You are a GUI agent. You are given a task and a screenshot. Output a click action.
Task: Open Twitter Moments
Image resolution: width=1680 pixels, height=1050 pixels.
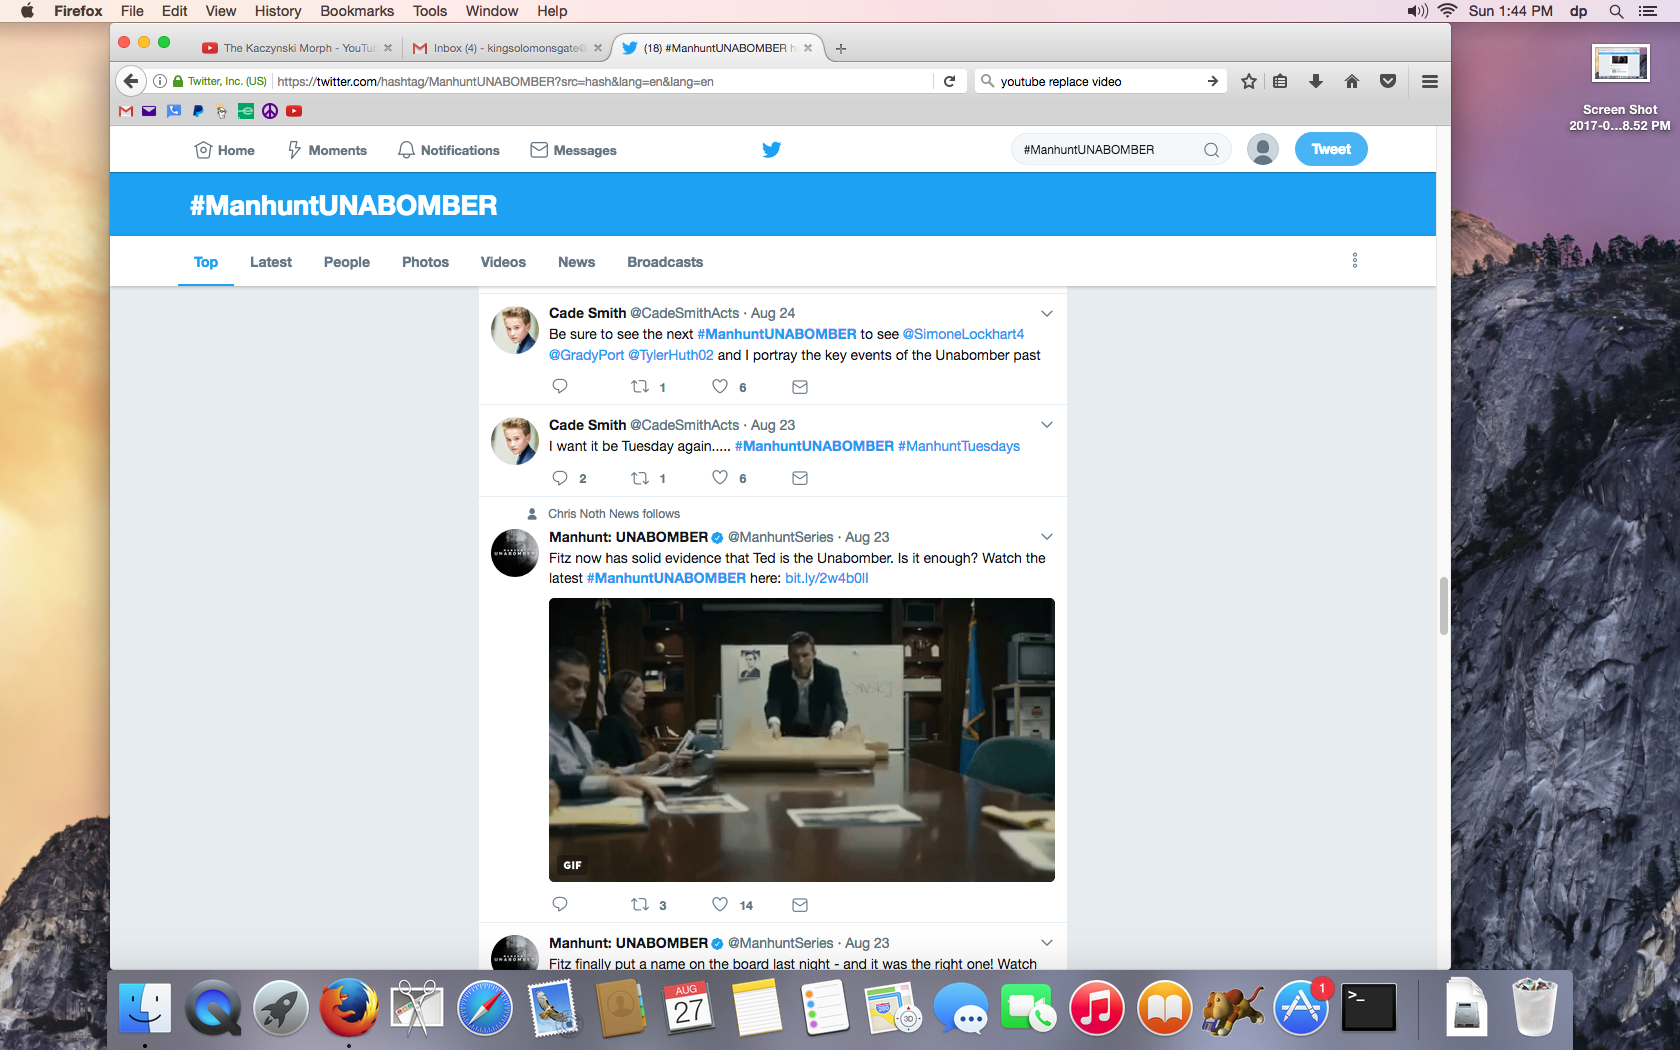(x=327, y=150)
